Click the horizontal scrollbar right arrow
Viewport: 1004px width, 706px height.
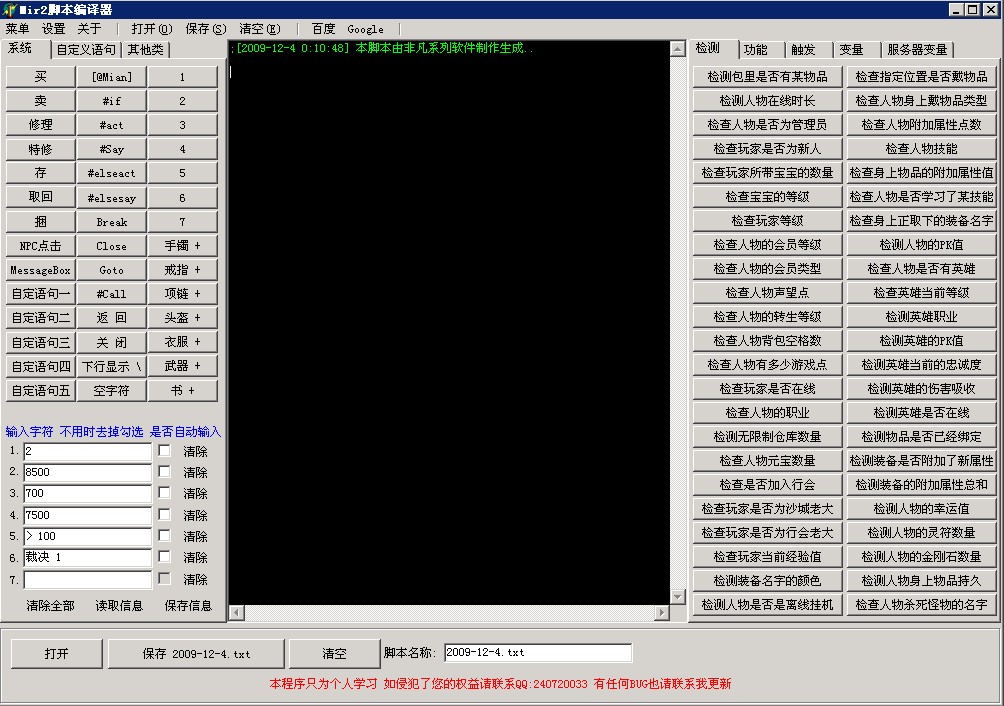click(x=661, y=612)
